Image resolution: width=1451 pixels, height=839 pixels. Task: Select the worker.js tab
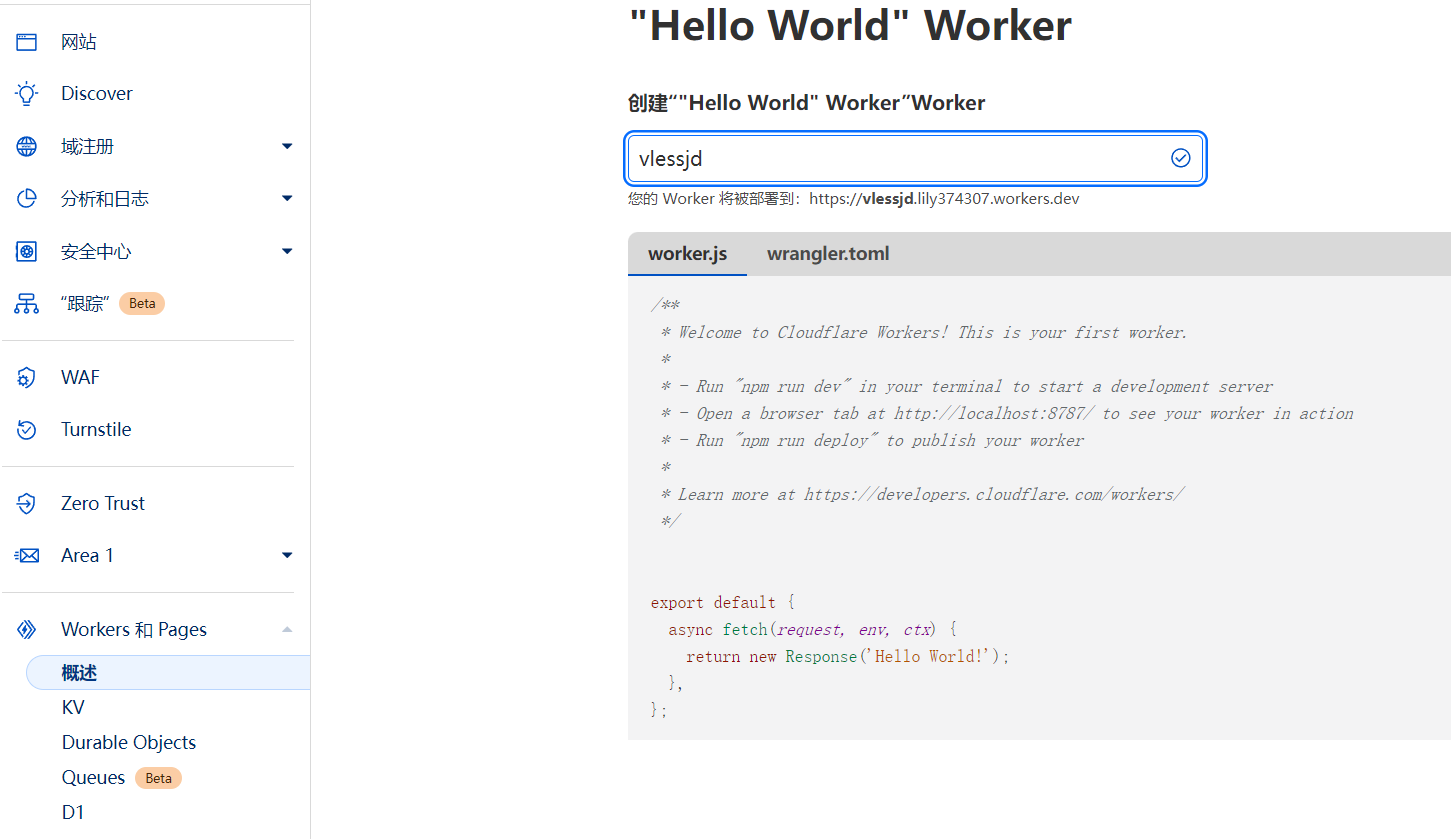[687, 254]
